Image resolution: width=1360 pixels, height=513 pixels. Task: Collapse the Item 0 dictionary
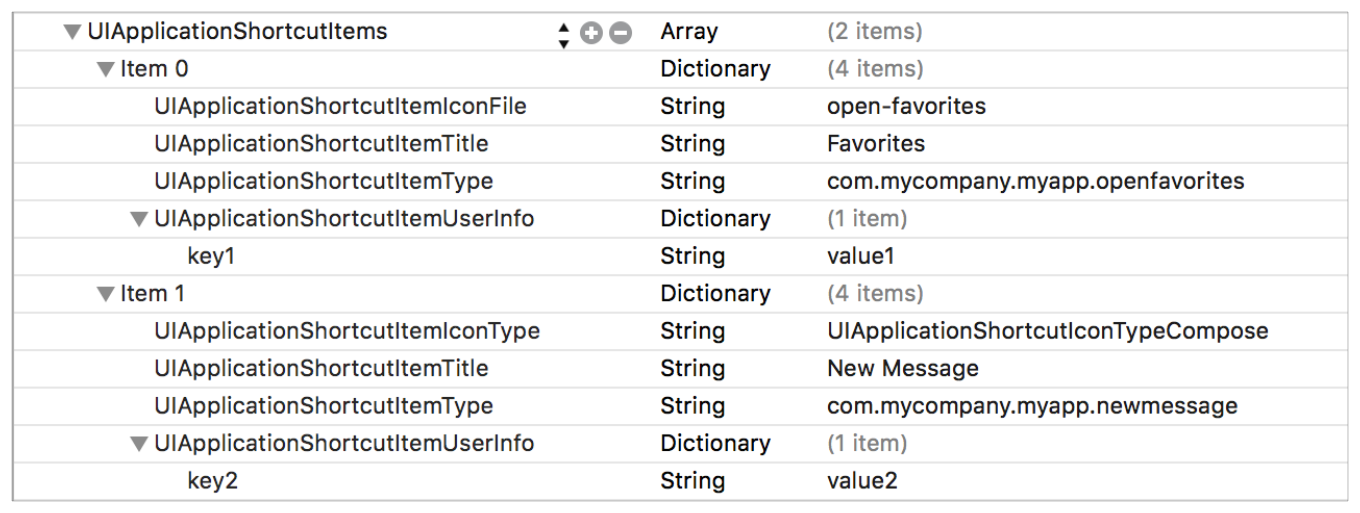point(105,70)
